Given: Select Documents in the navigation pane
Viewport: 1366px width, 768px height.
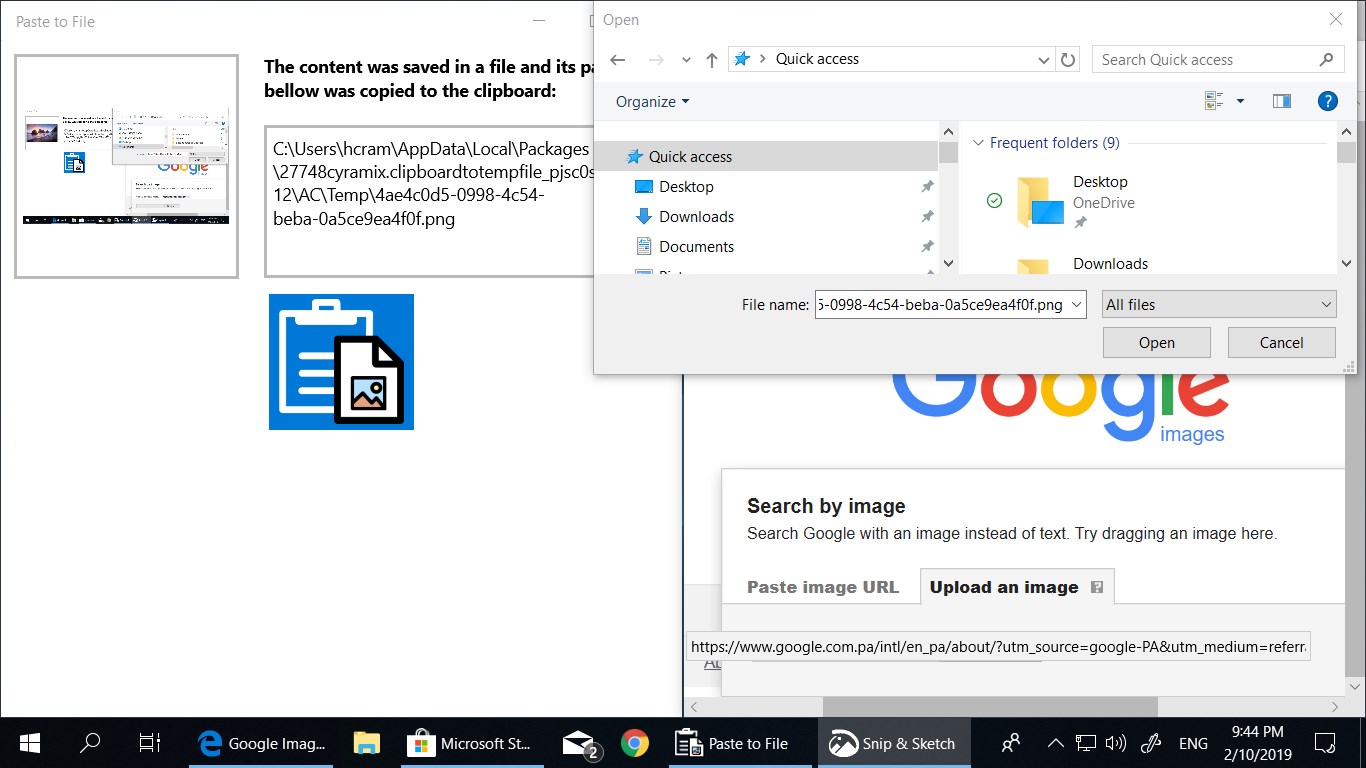Looking at the screenshot, I should [696, 247].
